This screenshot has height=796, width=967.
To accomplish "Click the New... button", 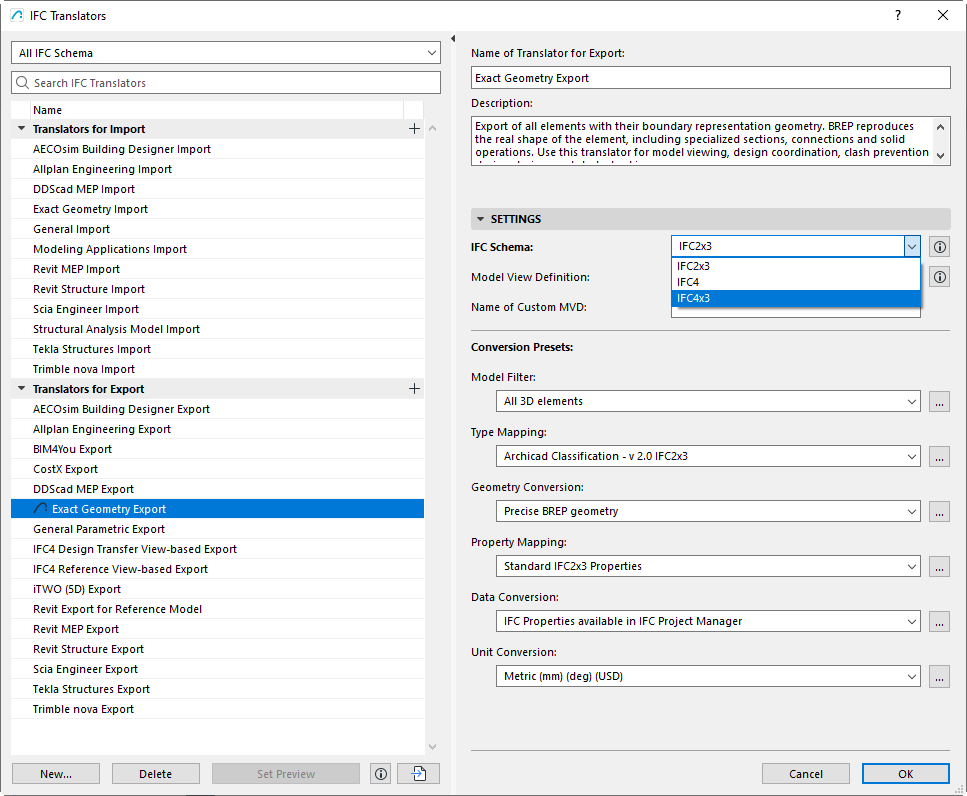I will [x=56, y=774].
